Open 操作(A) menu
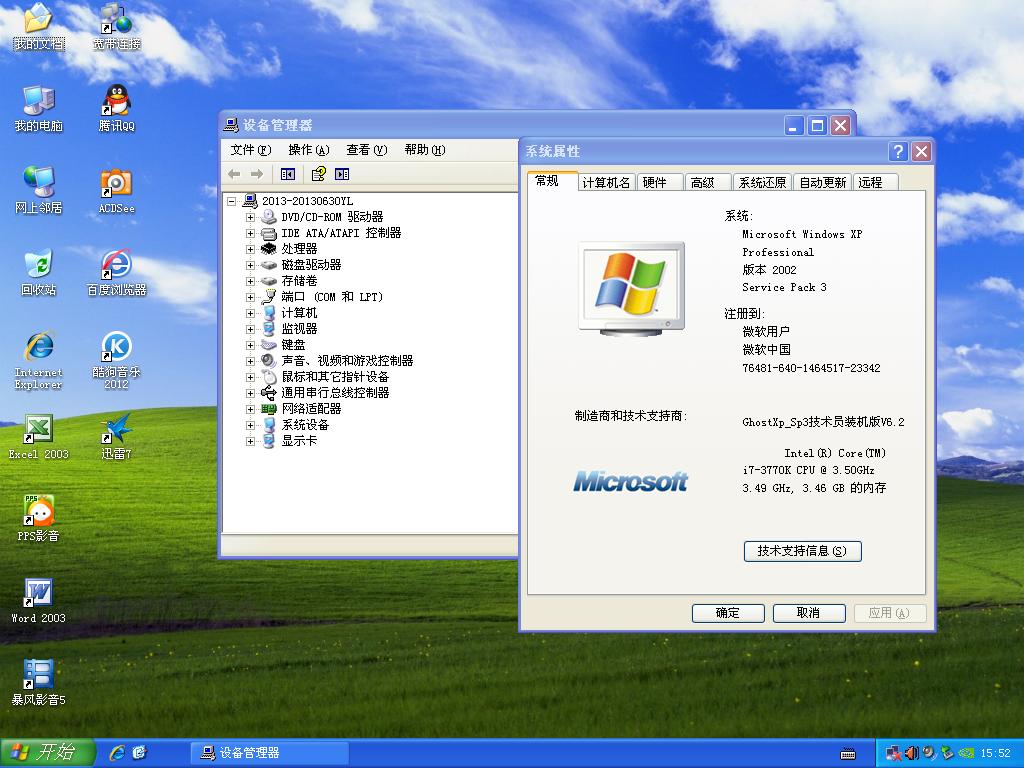The height and width of the screenshot is (768, 1024). click(x=309, y=150)
